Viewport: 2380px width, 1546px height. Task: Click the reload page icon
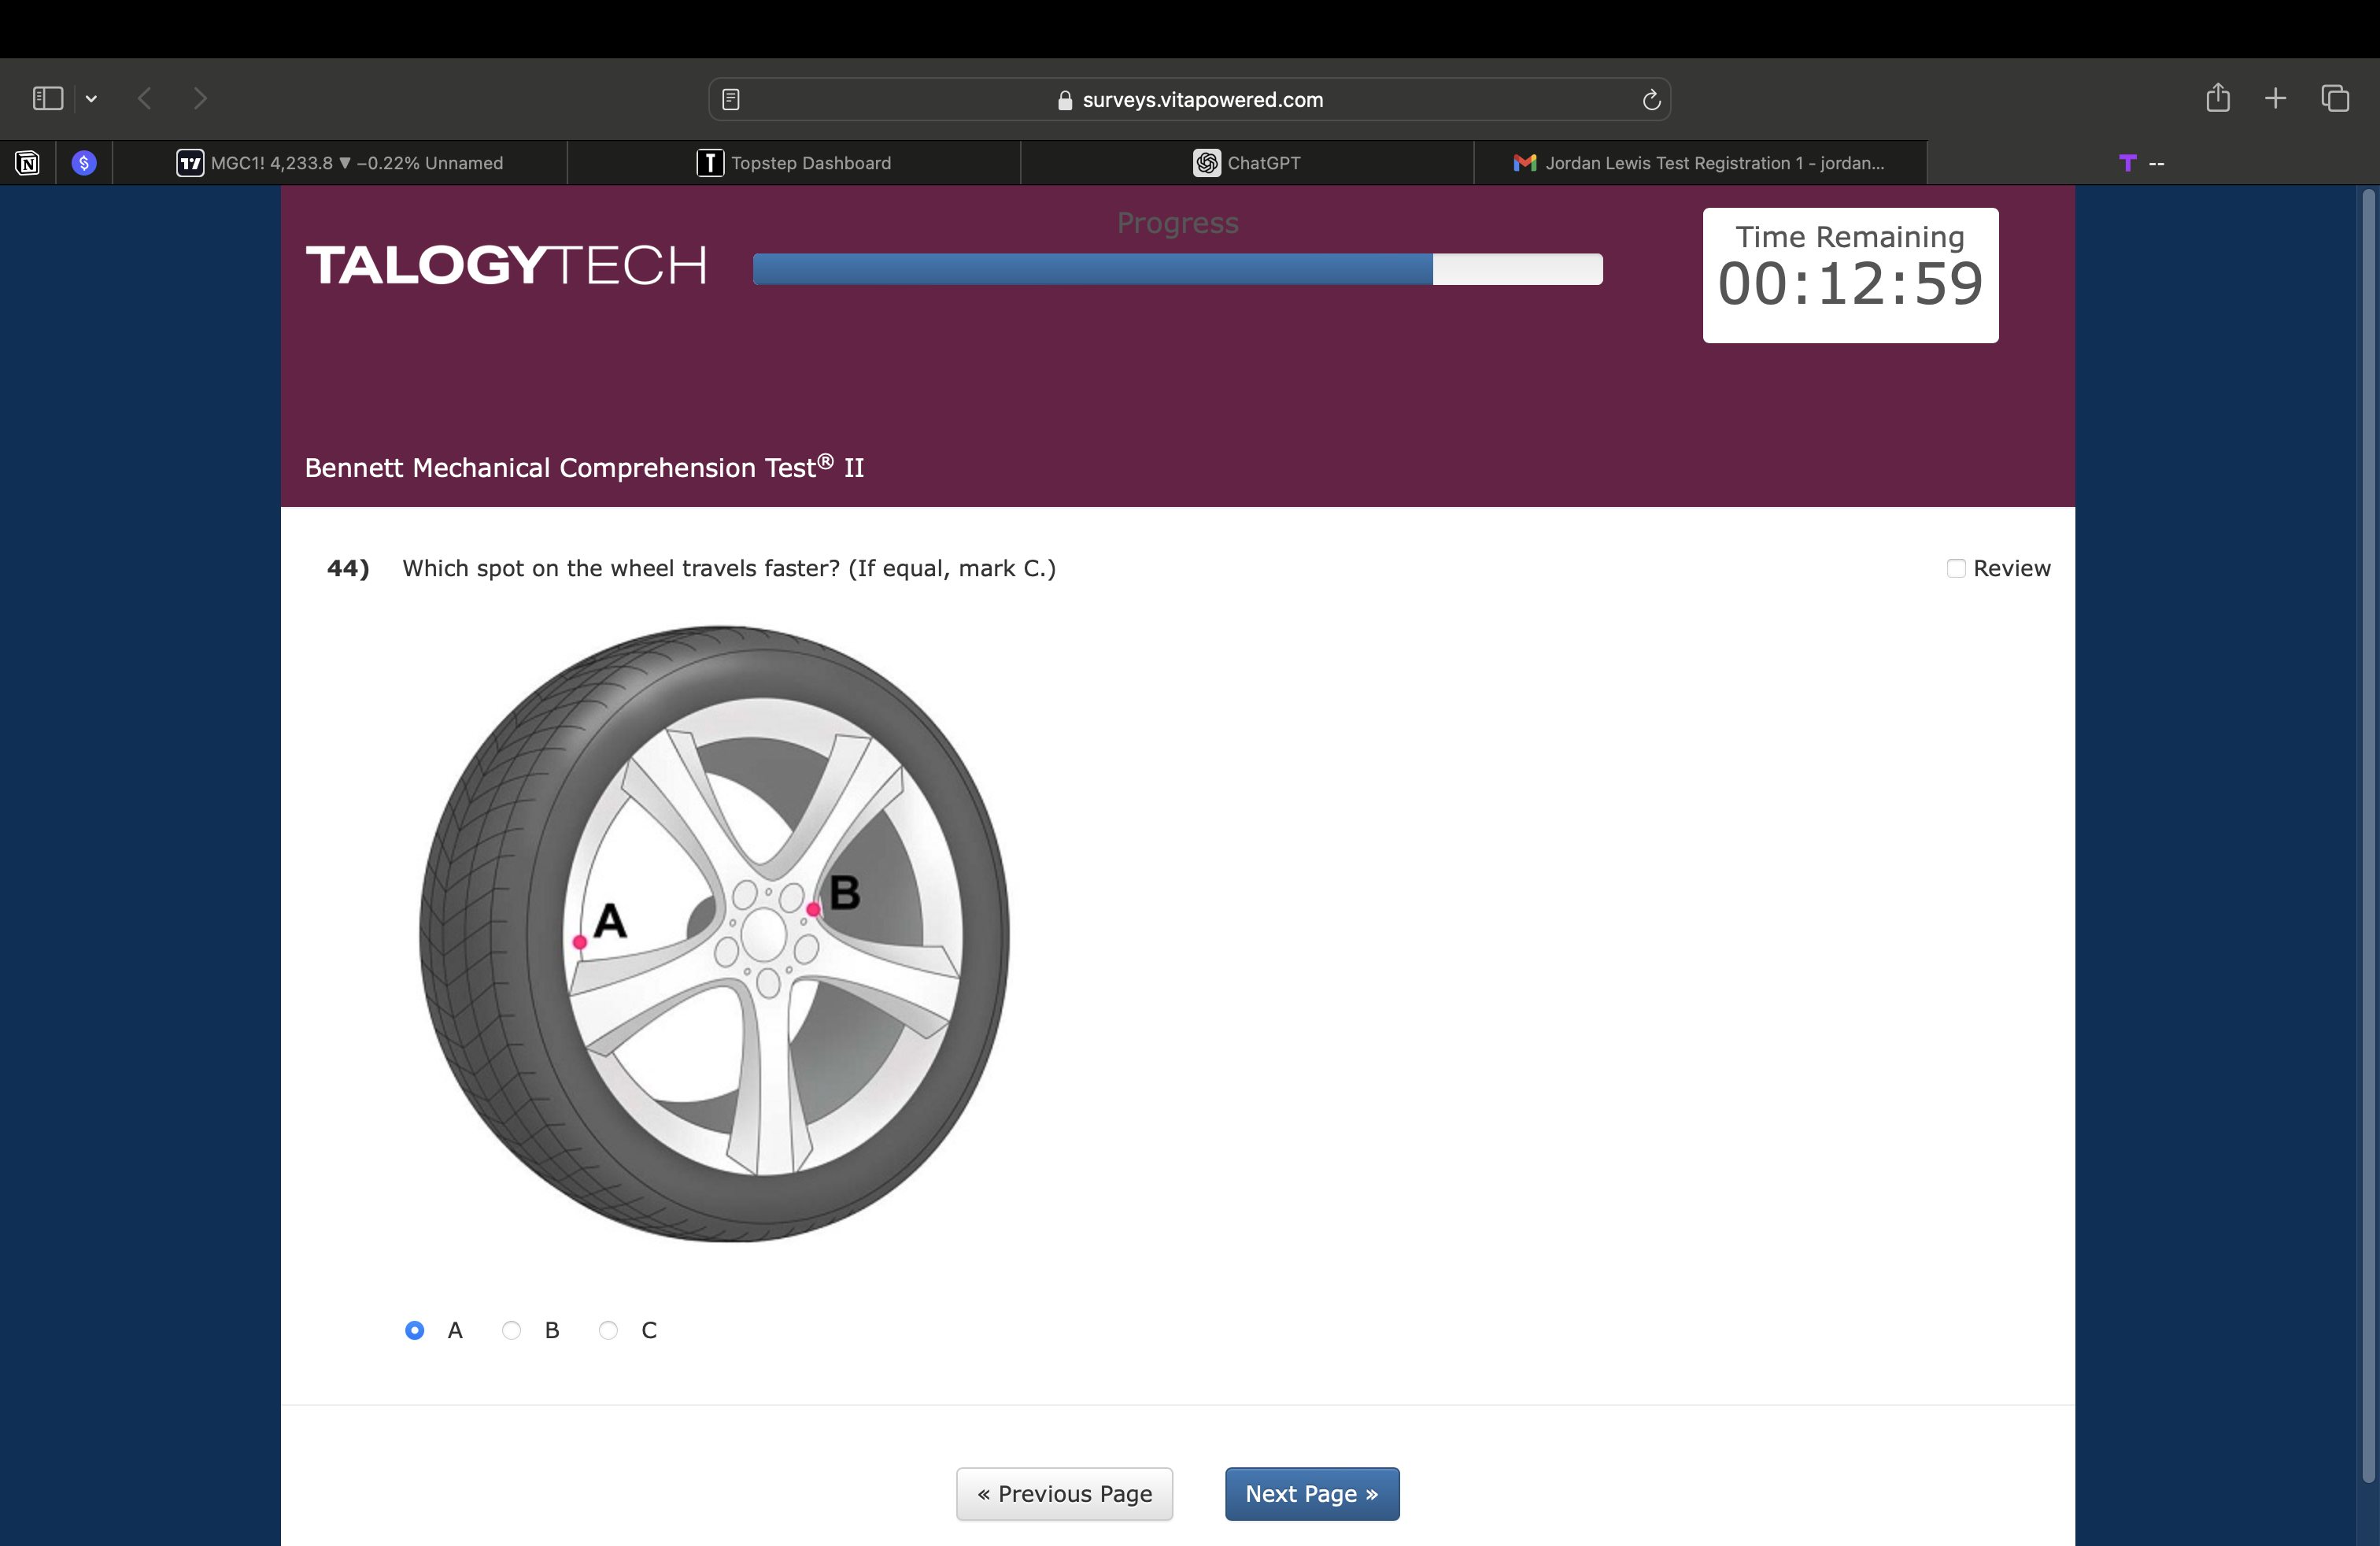(1651, 99)
